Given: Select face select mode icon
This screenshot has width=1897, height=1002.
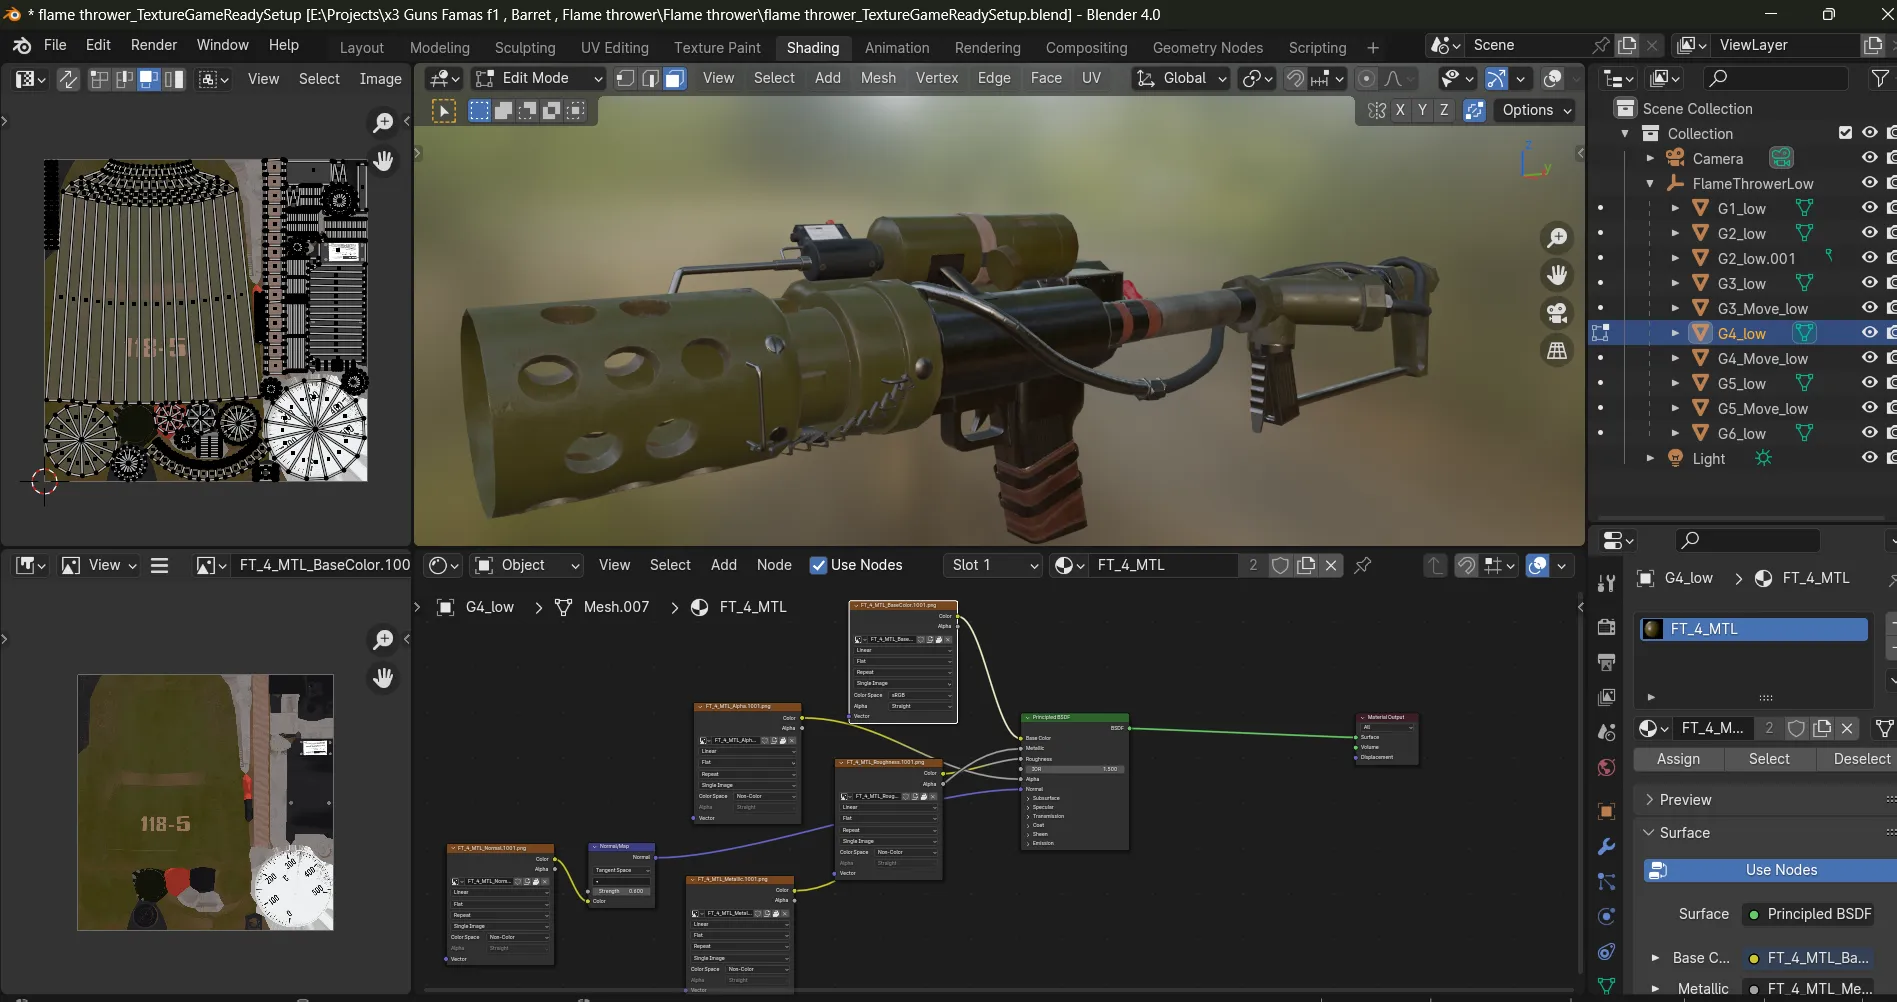Looking at the screenshot, I should (674, 78).
